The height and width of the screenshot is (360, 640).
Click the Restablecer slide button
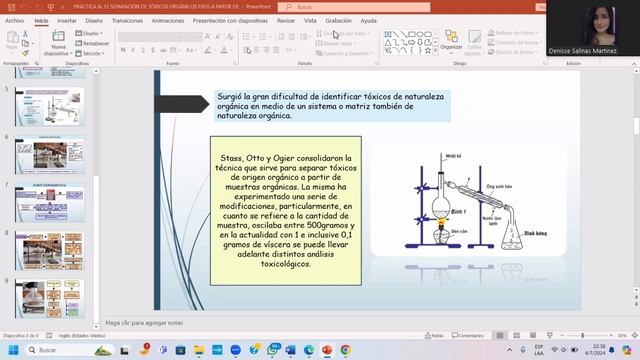92,43
